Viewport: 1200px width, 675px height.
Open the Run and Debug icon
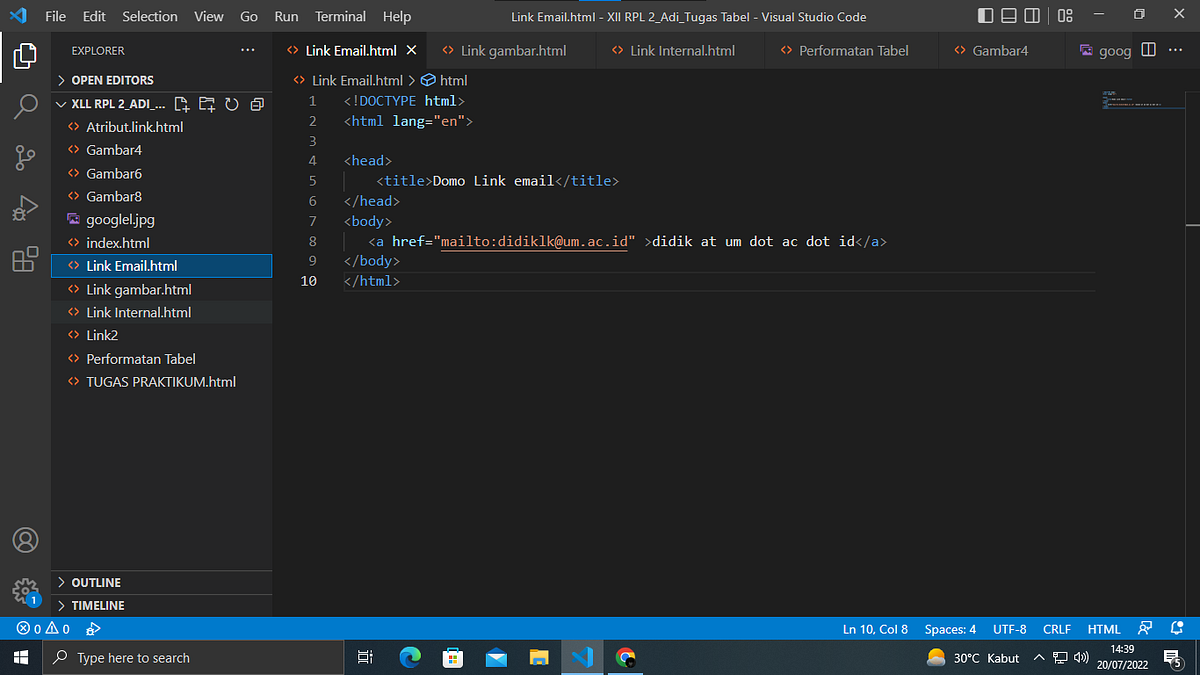(25, 208)
